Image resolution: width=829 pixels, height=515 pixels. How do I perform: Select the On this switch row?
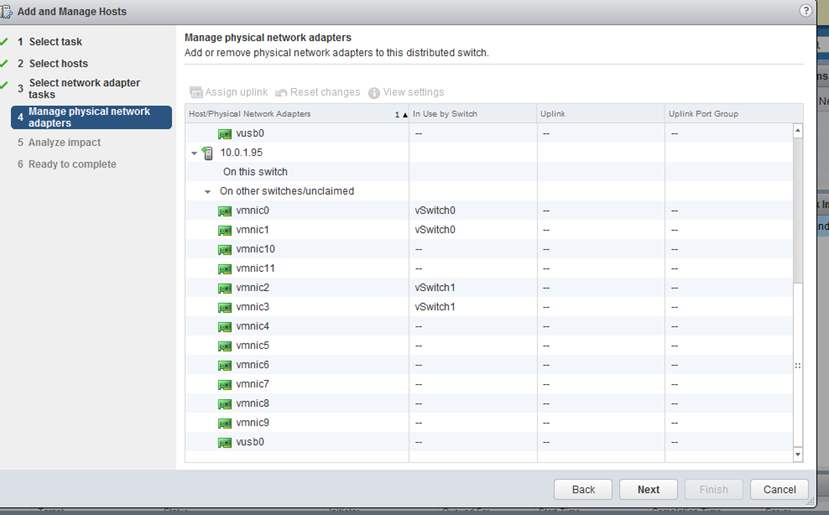[489, 172]
